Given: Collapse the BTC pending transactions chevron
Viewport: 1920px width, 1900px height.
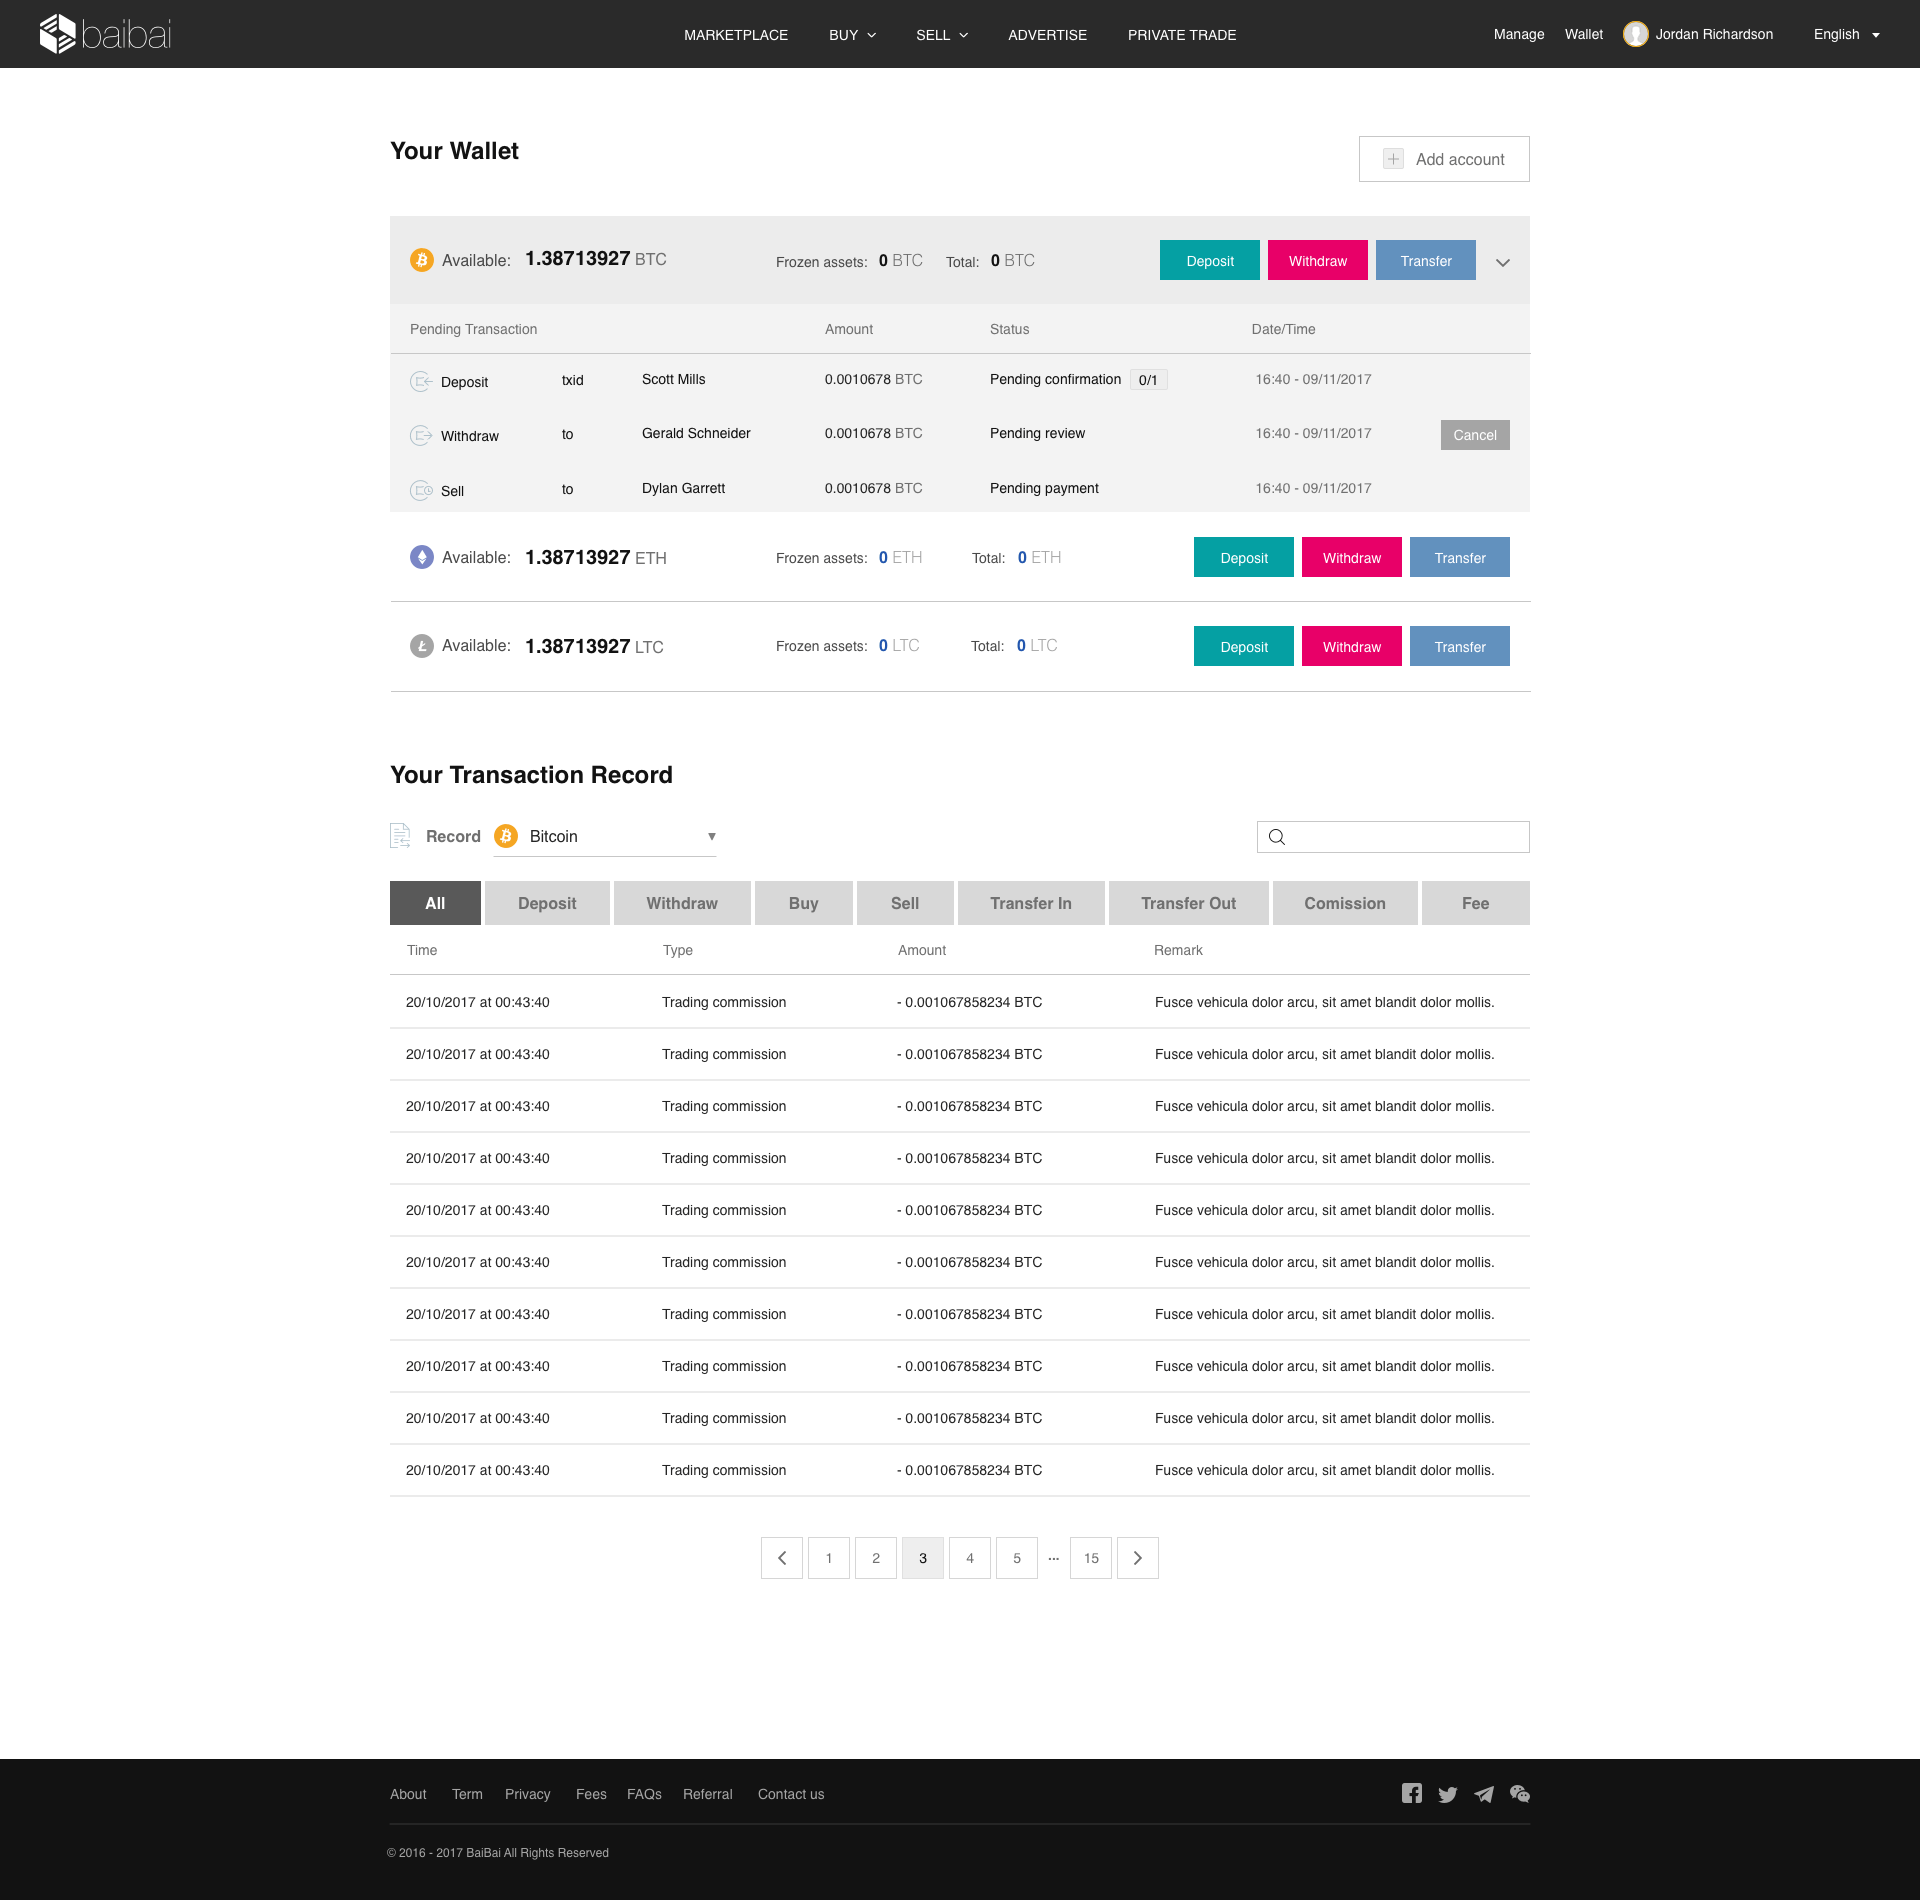Looking at the screenshot, I should tap(1502, 262).
